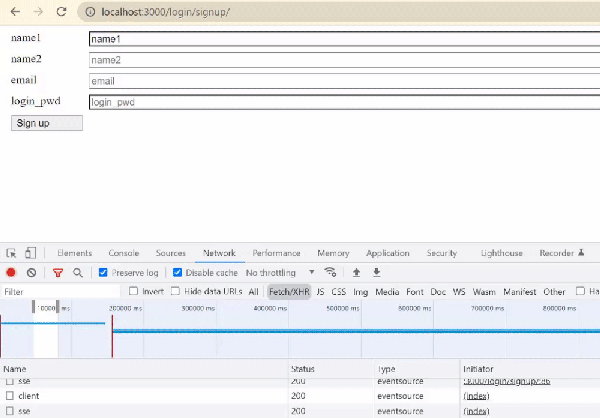Uncheck the Preserve log checkbox
This screenshot has width=600, height=418.
click(x=102, y=272)
